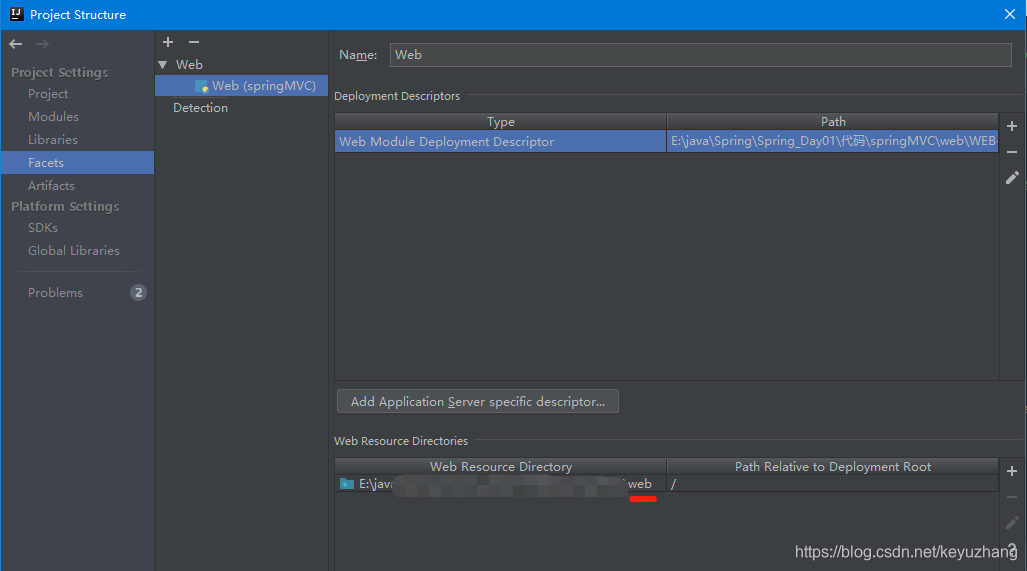Select the web resource directory row

click(x=666, y=484)
